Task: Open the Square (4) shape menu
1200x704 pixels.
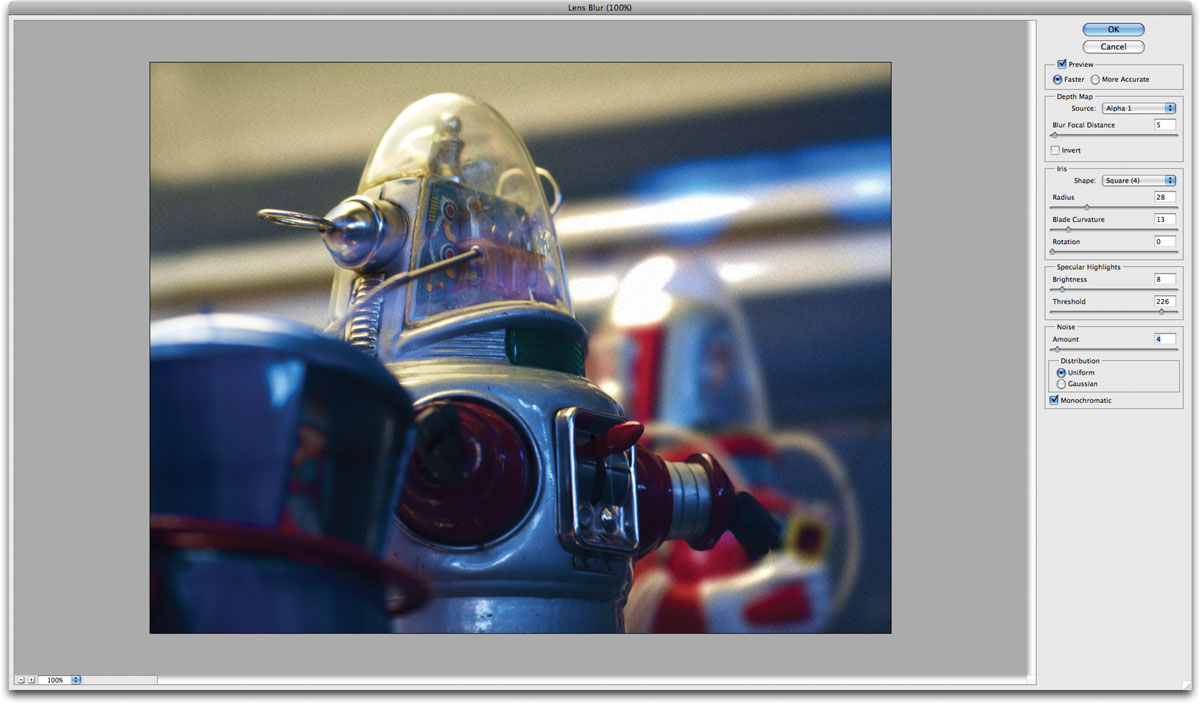Action: [x=1139, y=180]
